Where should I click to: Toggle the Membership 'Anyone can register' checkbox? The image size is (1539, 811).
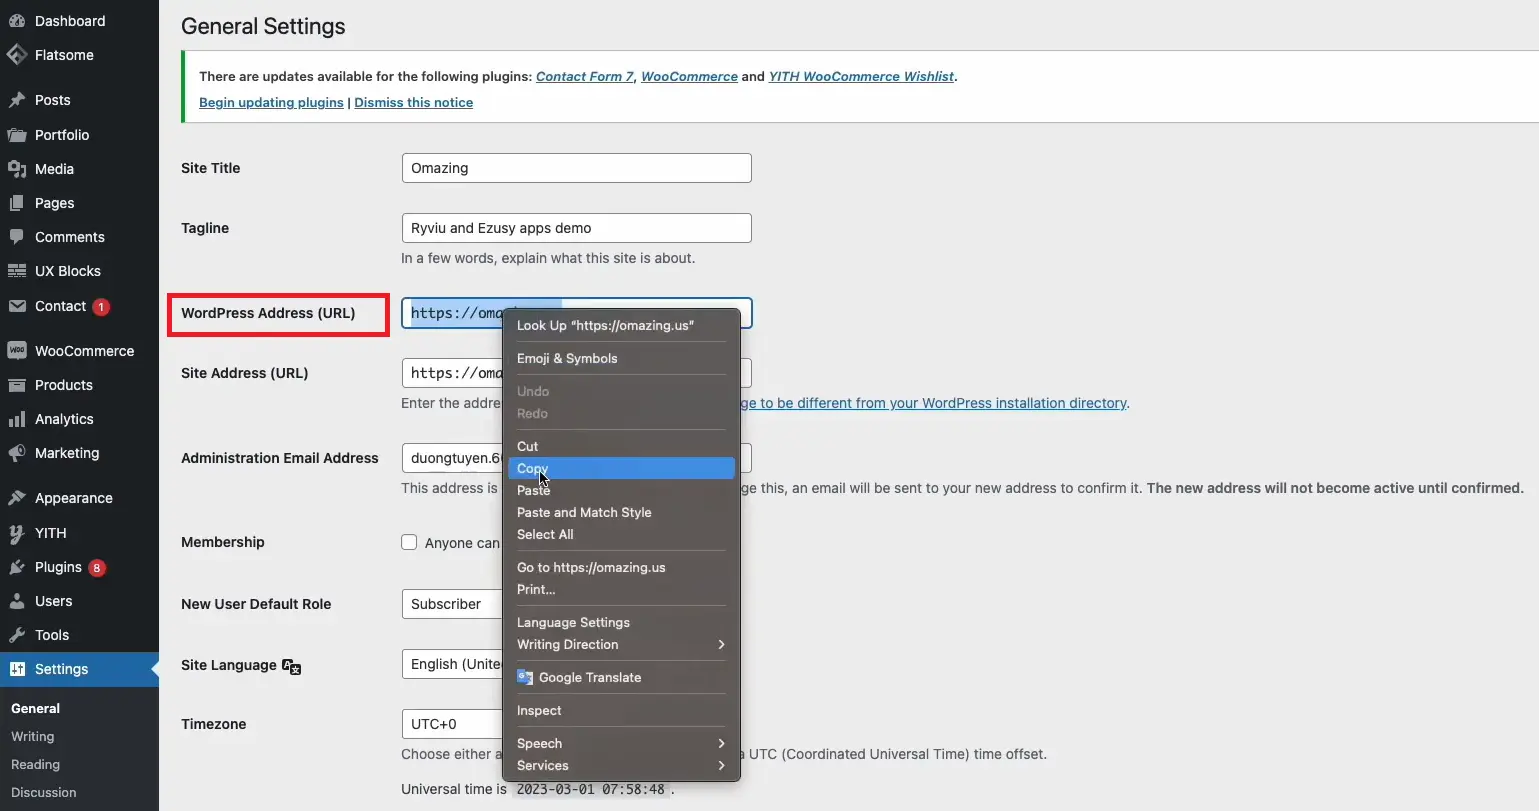(409, 542)
